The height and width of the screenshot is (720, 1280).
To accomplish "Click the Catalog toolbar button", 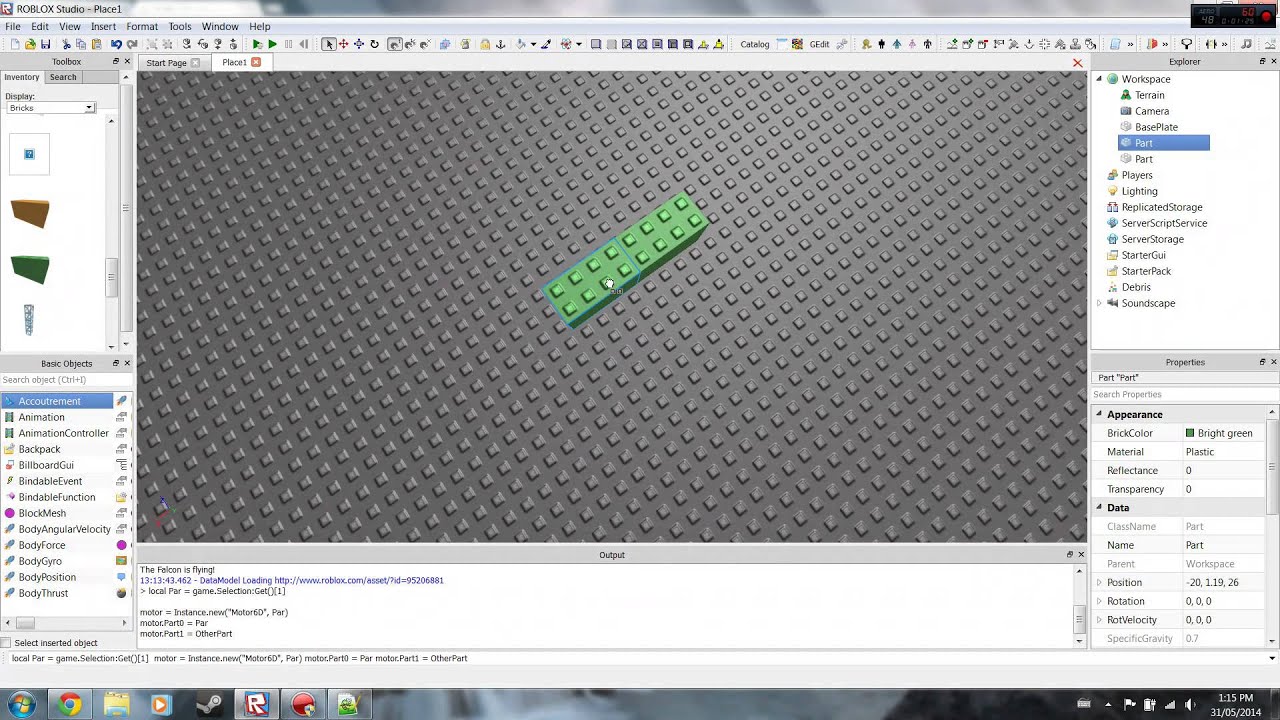I will point(755,44).
